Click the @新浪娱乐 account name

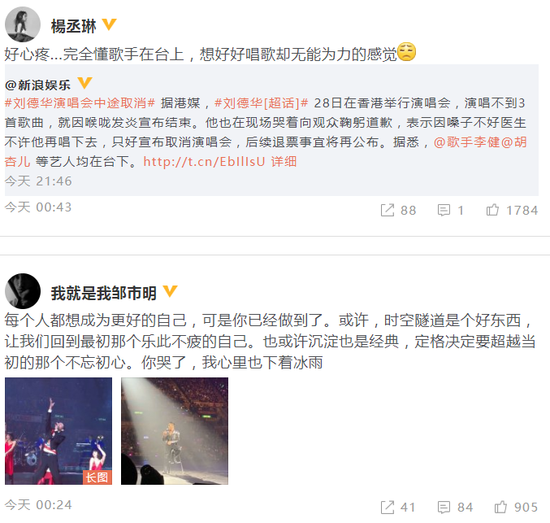38,85
